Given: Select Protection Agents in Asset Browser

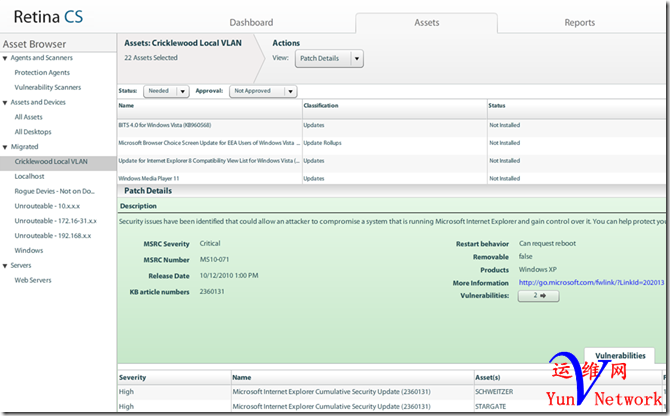Looking at the screenshot, I should 42,73.
